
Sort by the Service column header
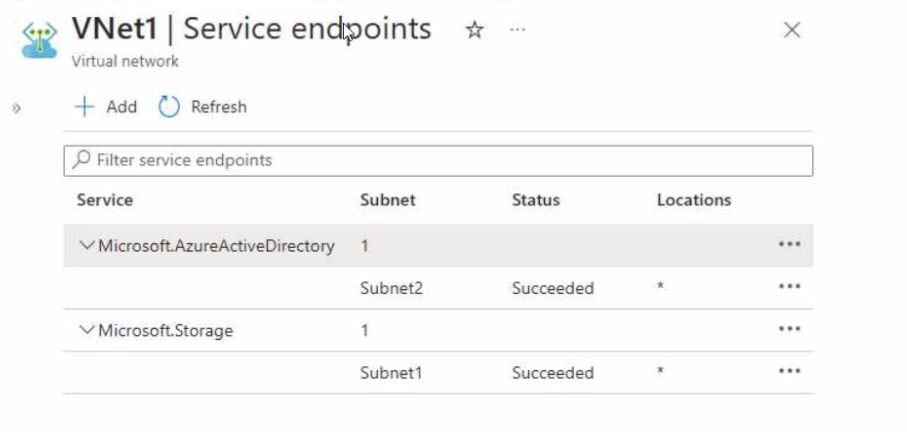coord(105,200)
